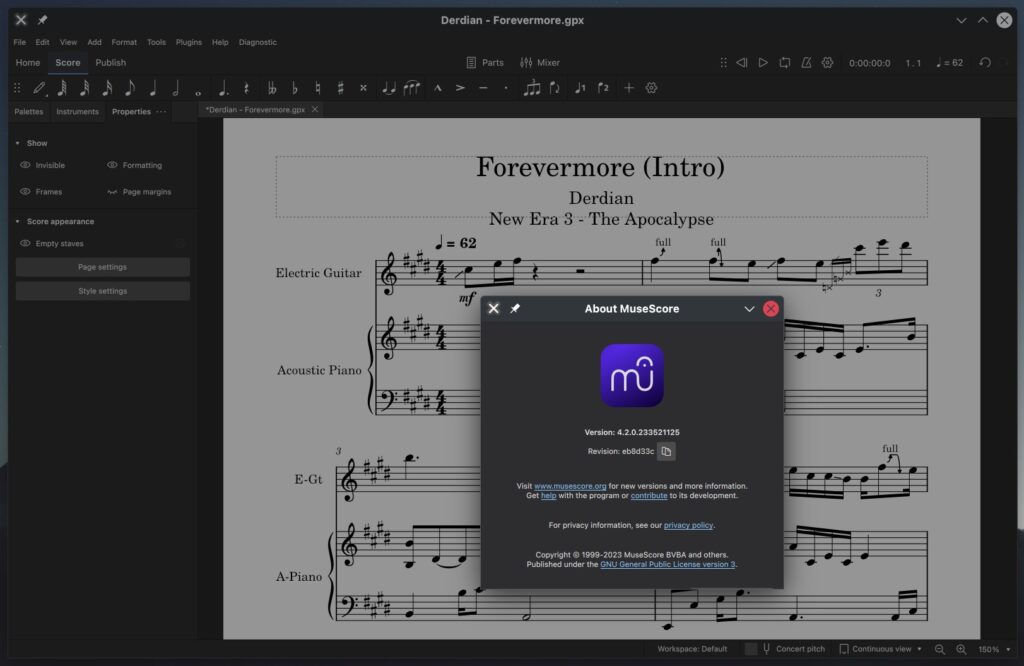
Task: Switch to the Publish tab
Action: 111,62
